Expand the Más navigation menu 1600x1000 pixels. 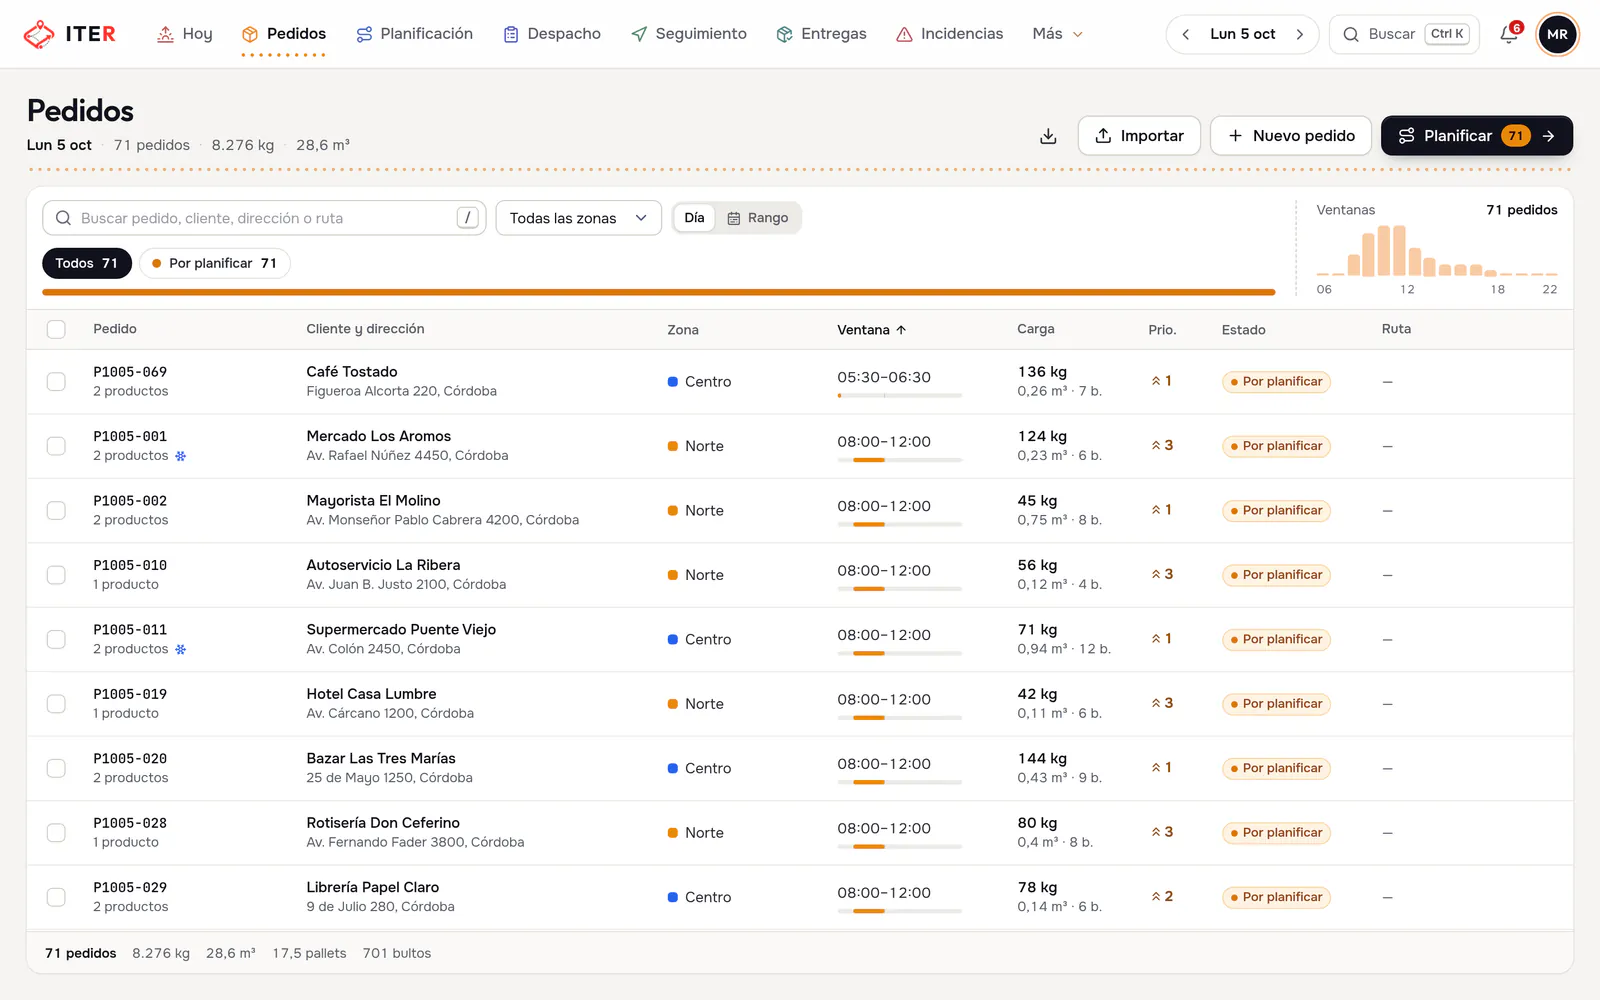[1058, 34]
